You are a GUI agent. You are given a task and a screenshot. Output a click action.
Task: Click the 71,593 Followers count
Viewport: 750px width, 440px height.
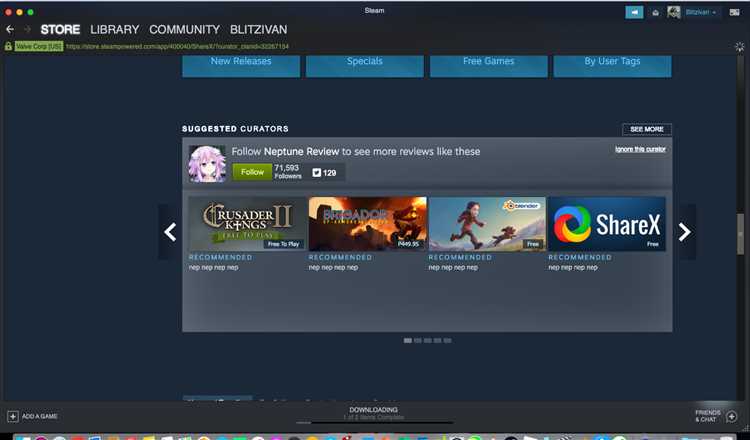pos(287,171)
